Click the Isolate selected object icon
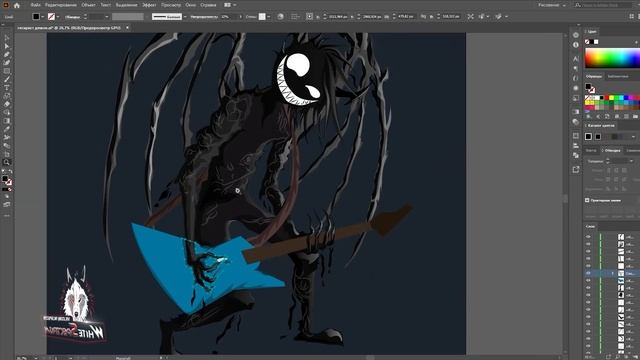 (471, 17)
